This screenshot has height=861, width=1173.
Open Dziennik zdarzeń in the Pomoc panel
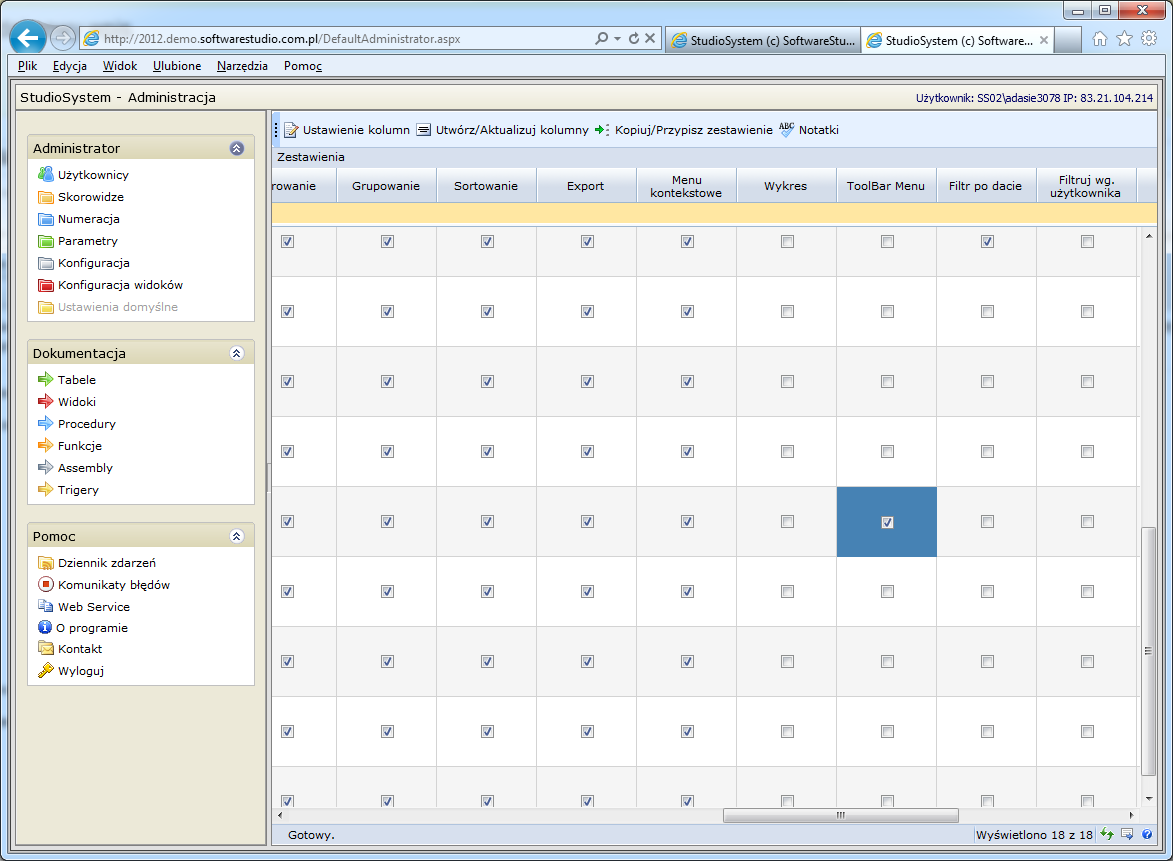[106, 563]
